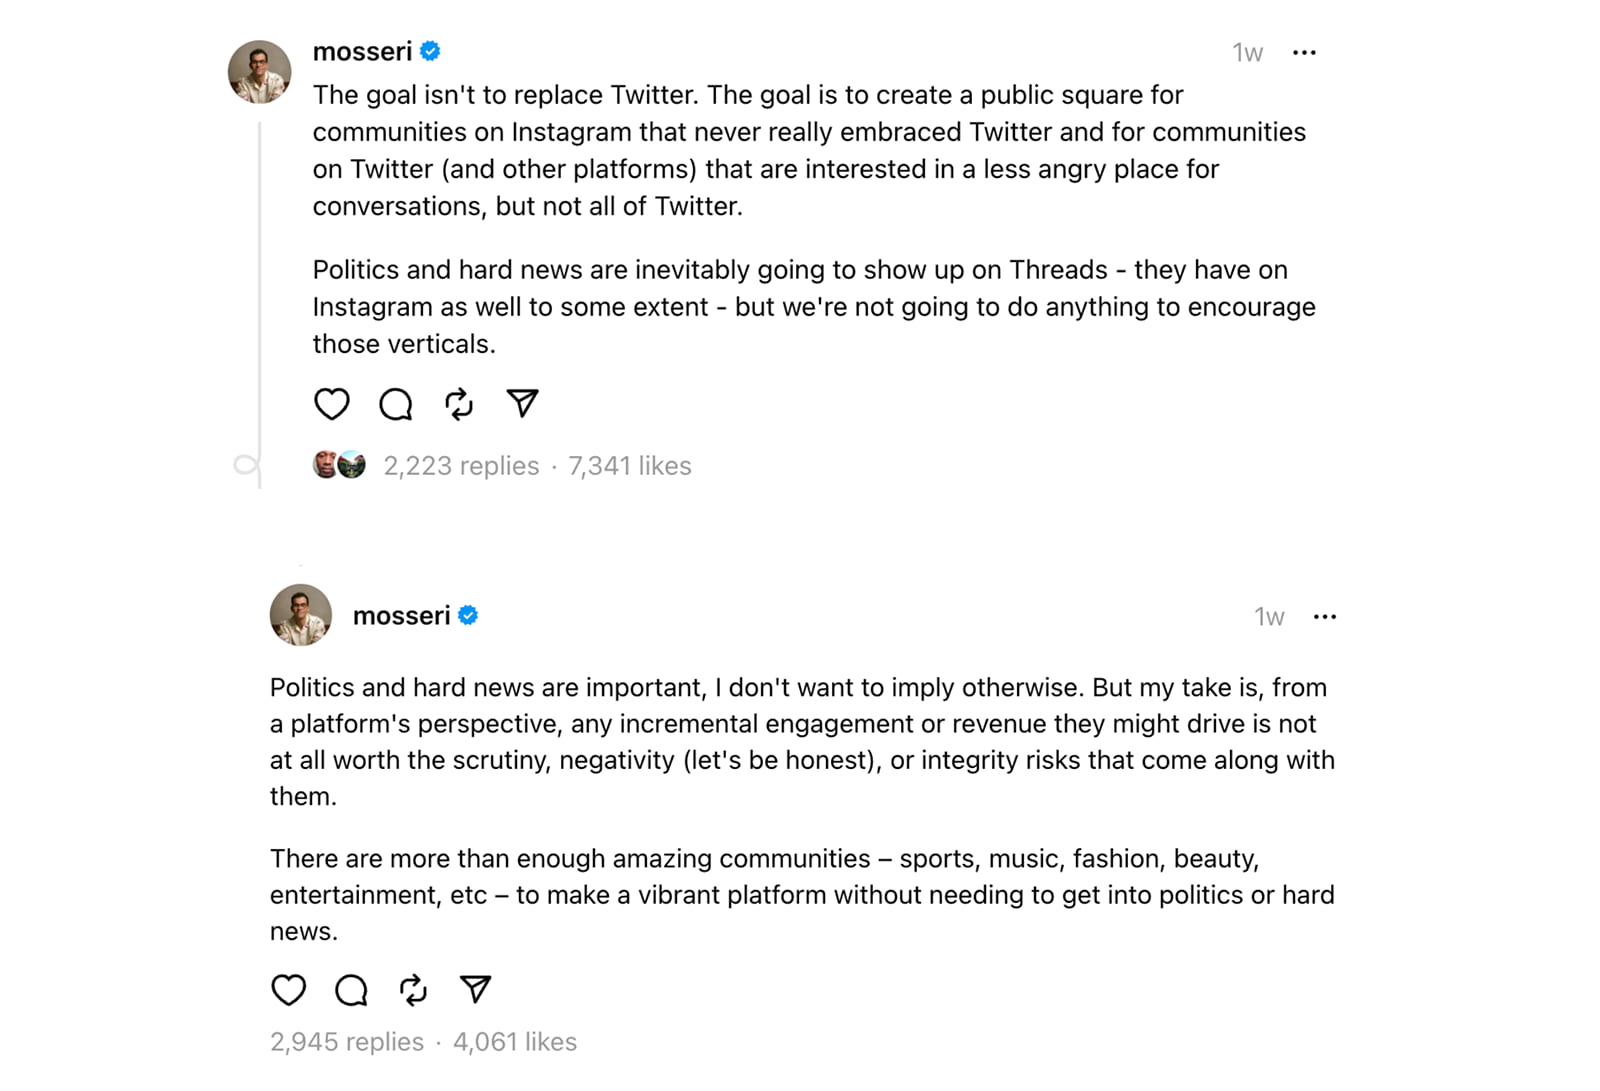
Task: Click the 1w timestamp on first post
Action: 1247,53
